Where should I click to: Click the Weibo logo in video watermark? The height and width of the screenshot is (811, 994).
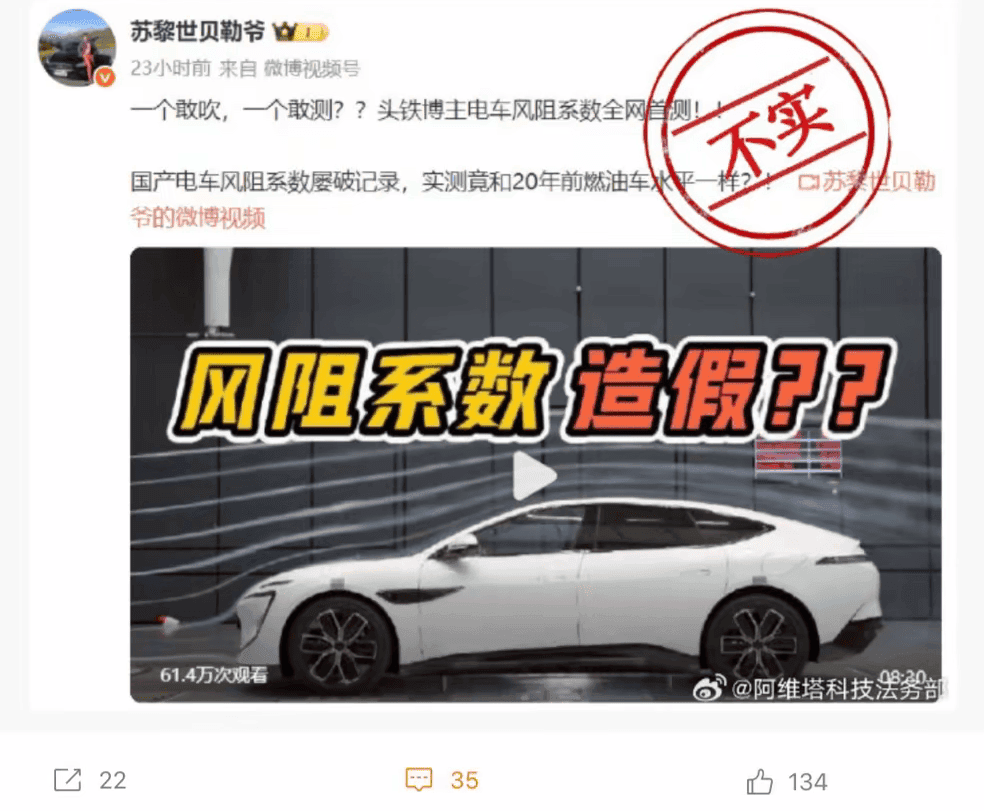point(709,688)
